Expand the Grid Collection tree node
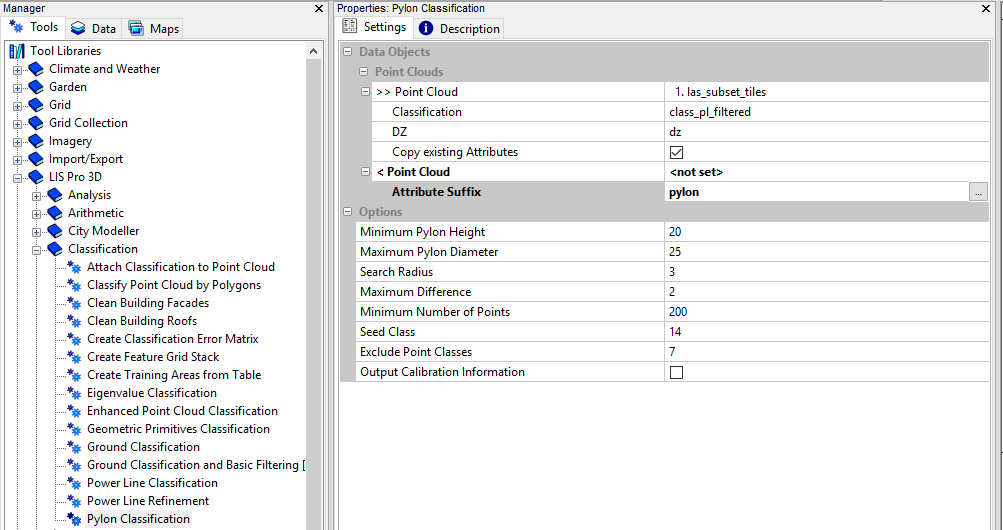The image size is (1003, 530). pyautogui.click(x=17, y=123)
